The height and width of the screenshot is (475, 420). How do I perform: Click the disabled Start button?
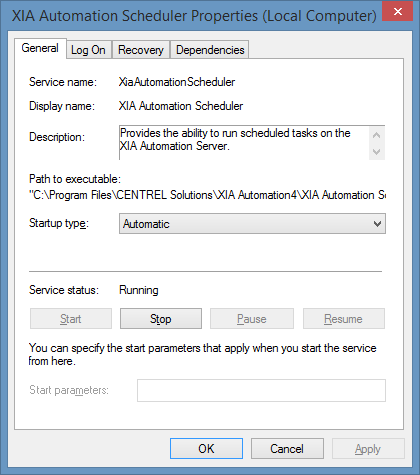[x=71, y=319]
